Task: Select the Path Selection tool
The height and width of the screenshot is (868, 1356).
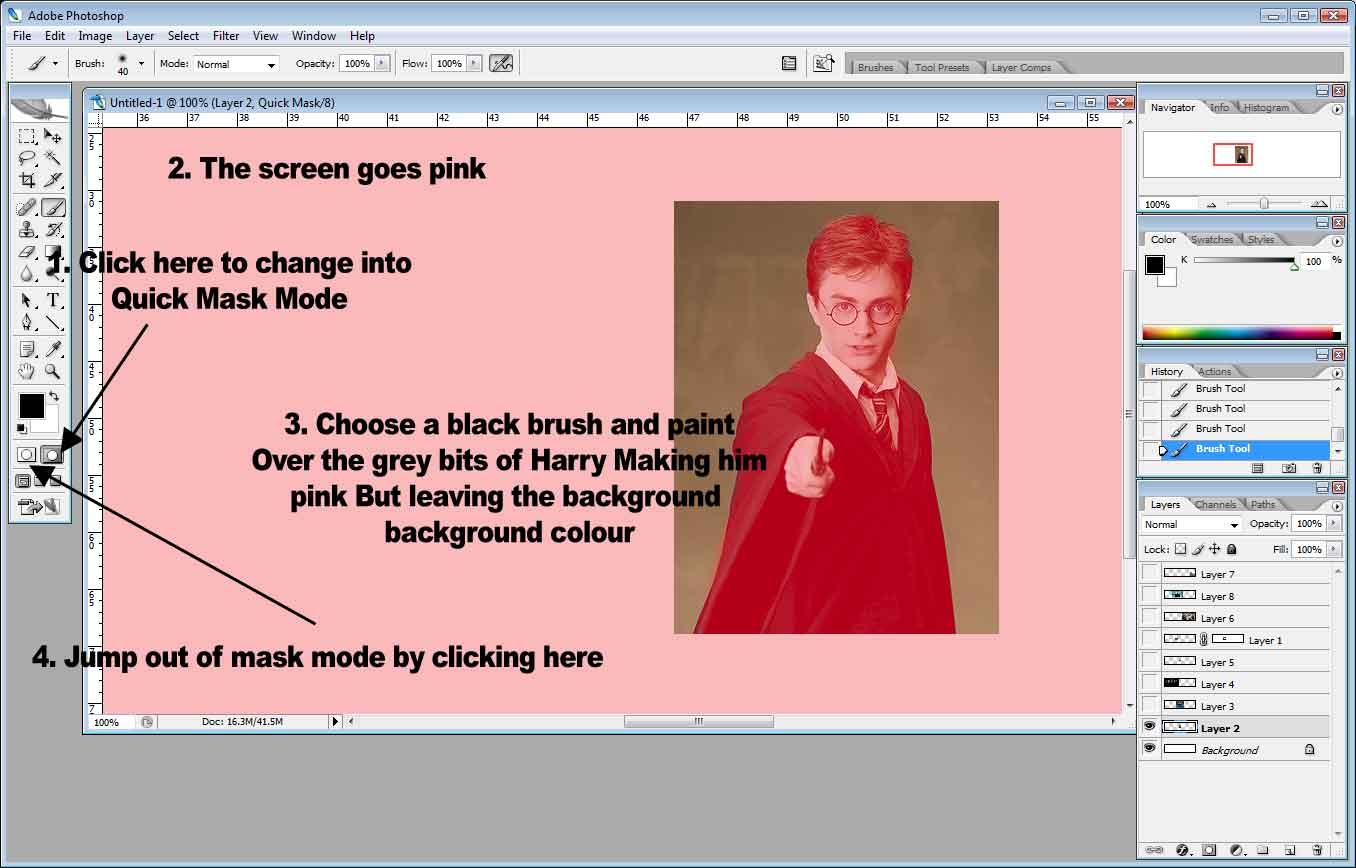Action: coord(27,300)
